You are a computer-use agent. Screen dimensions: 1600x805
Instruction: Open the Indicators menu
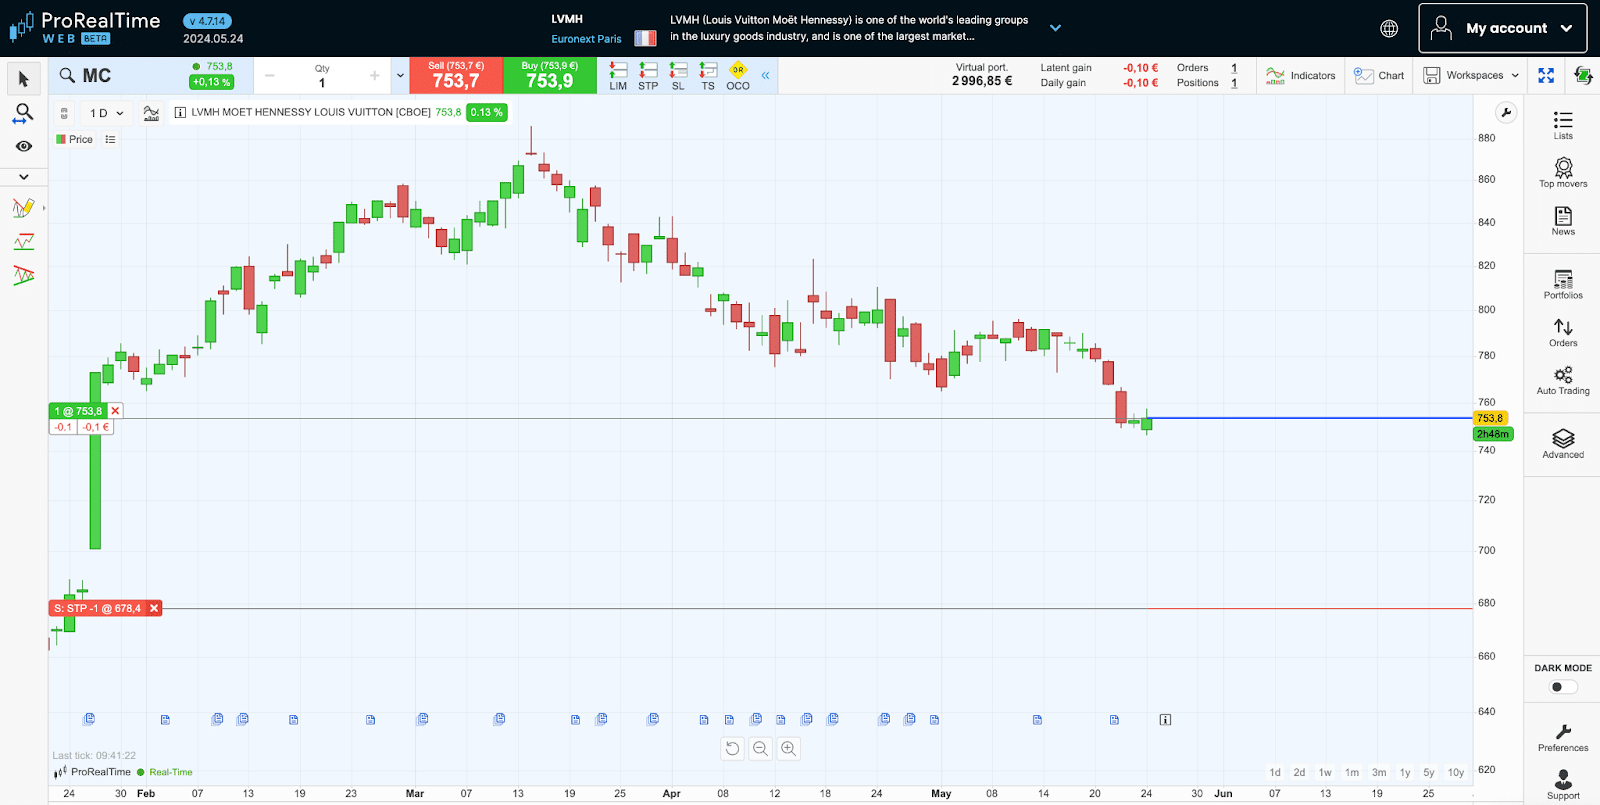click(1300, 75)
